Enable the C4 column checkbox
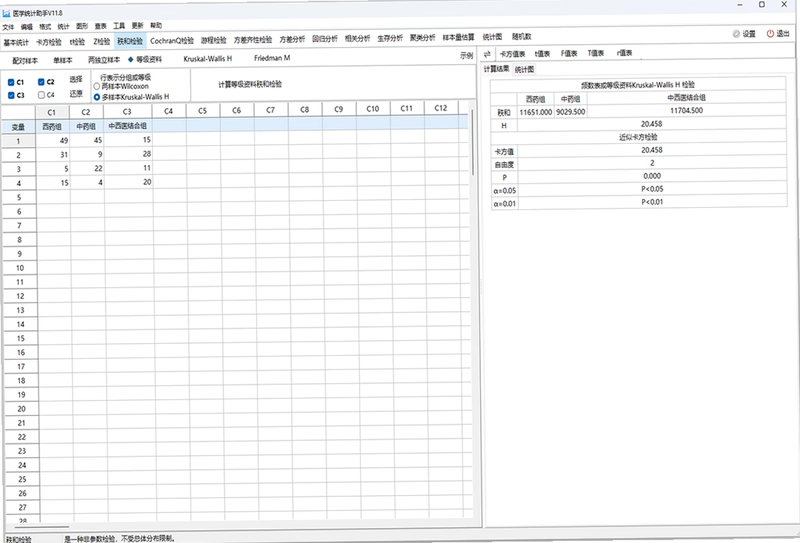 click(x=41, y=95)
